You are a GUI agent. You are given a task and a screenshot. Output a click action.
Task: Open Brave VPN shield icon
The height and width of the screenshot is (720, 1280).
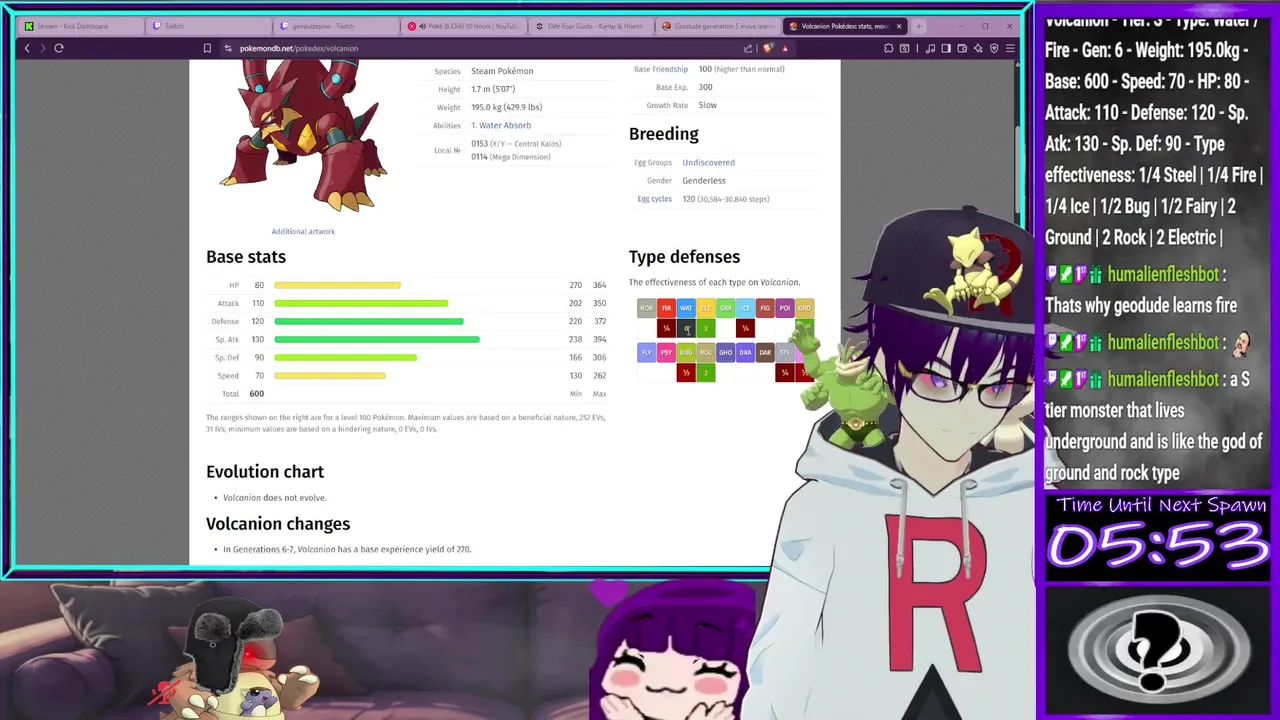994,48
